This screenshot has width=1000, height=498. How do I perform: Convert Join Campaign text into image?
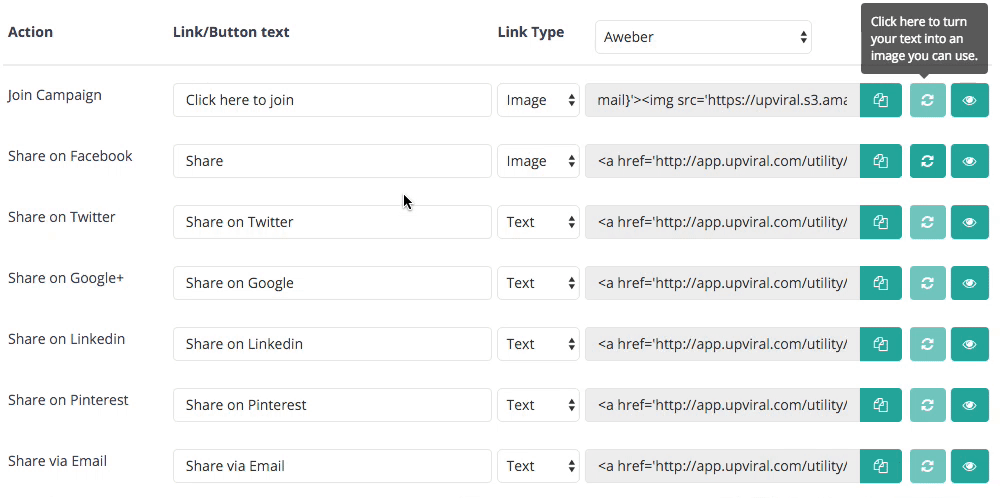[x=927, y=100]
